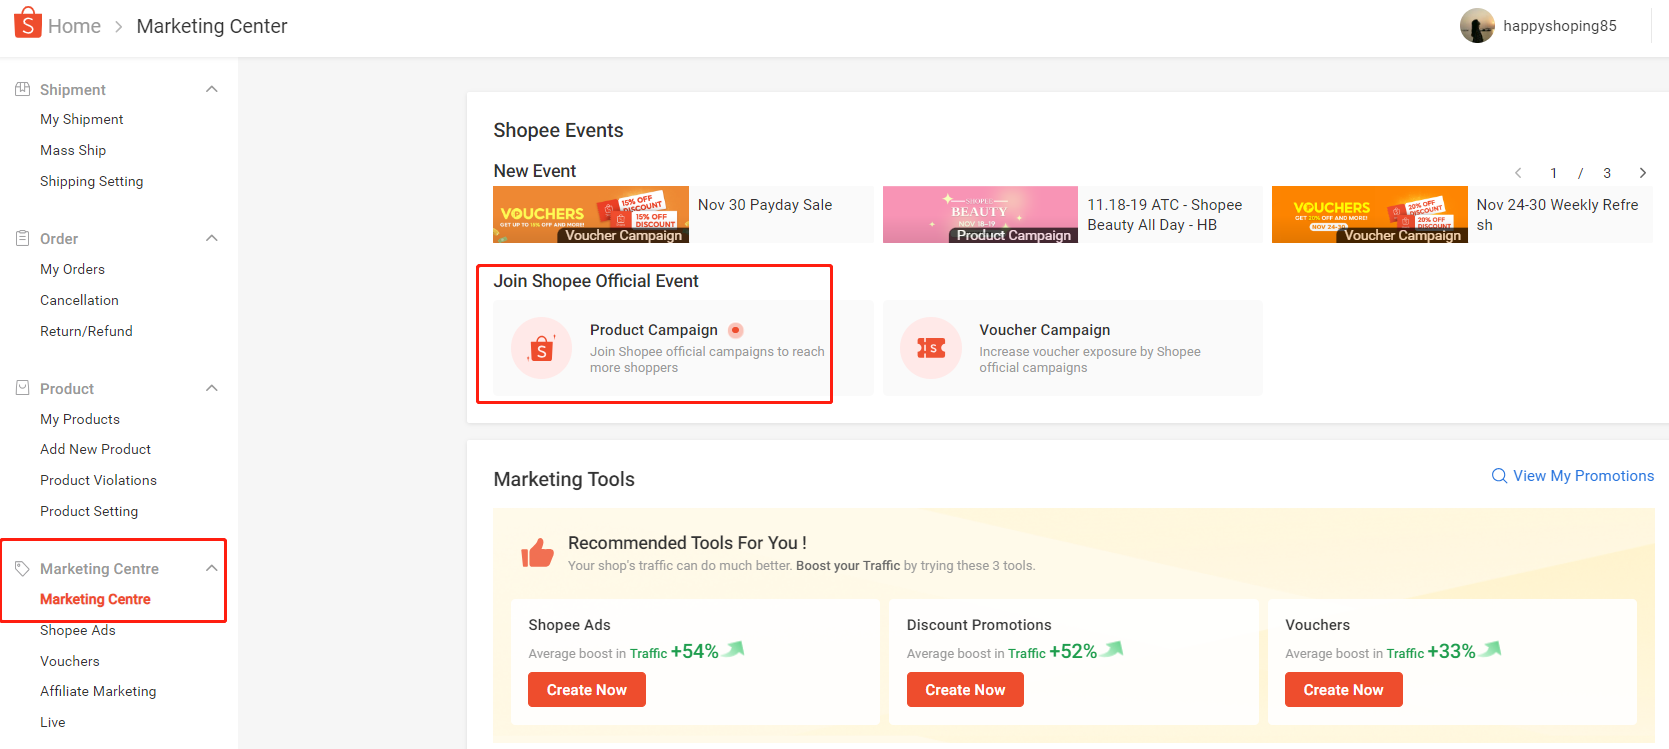Click the Shipment section header label
Image resolution: width=1669 pixels, height=749 pixels.
click(73, 89)
